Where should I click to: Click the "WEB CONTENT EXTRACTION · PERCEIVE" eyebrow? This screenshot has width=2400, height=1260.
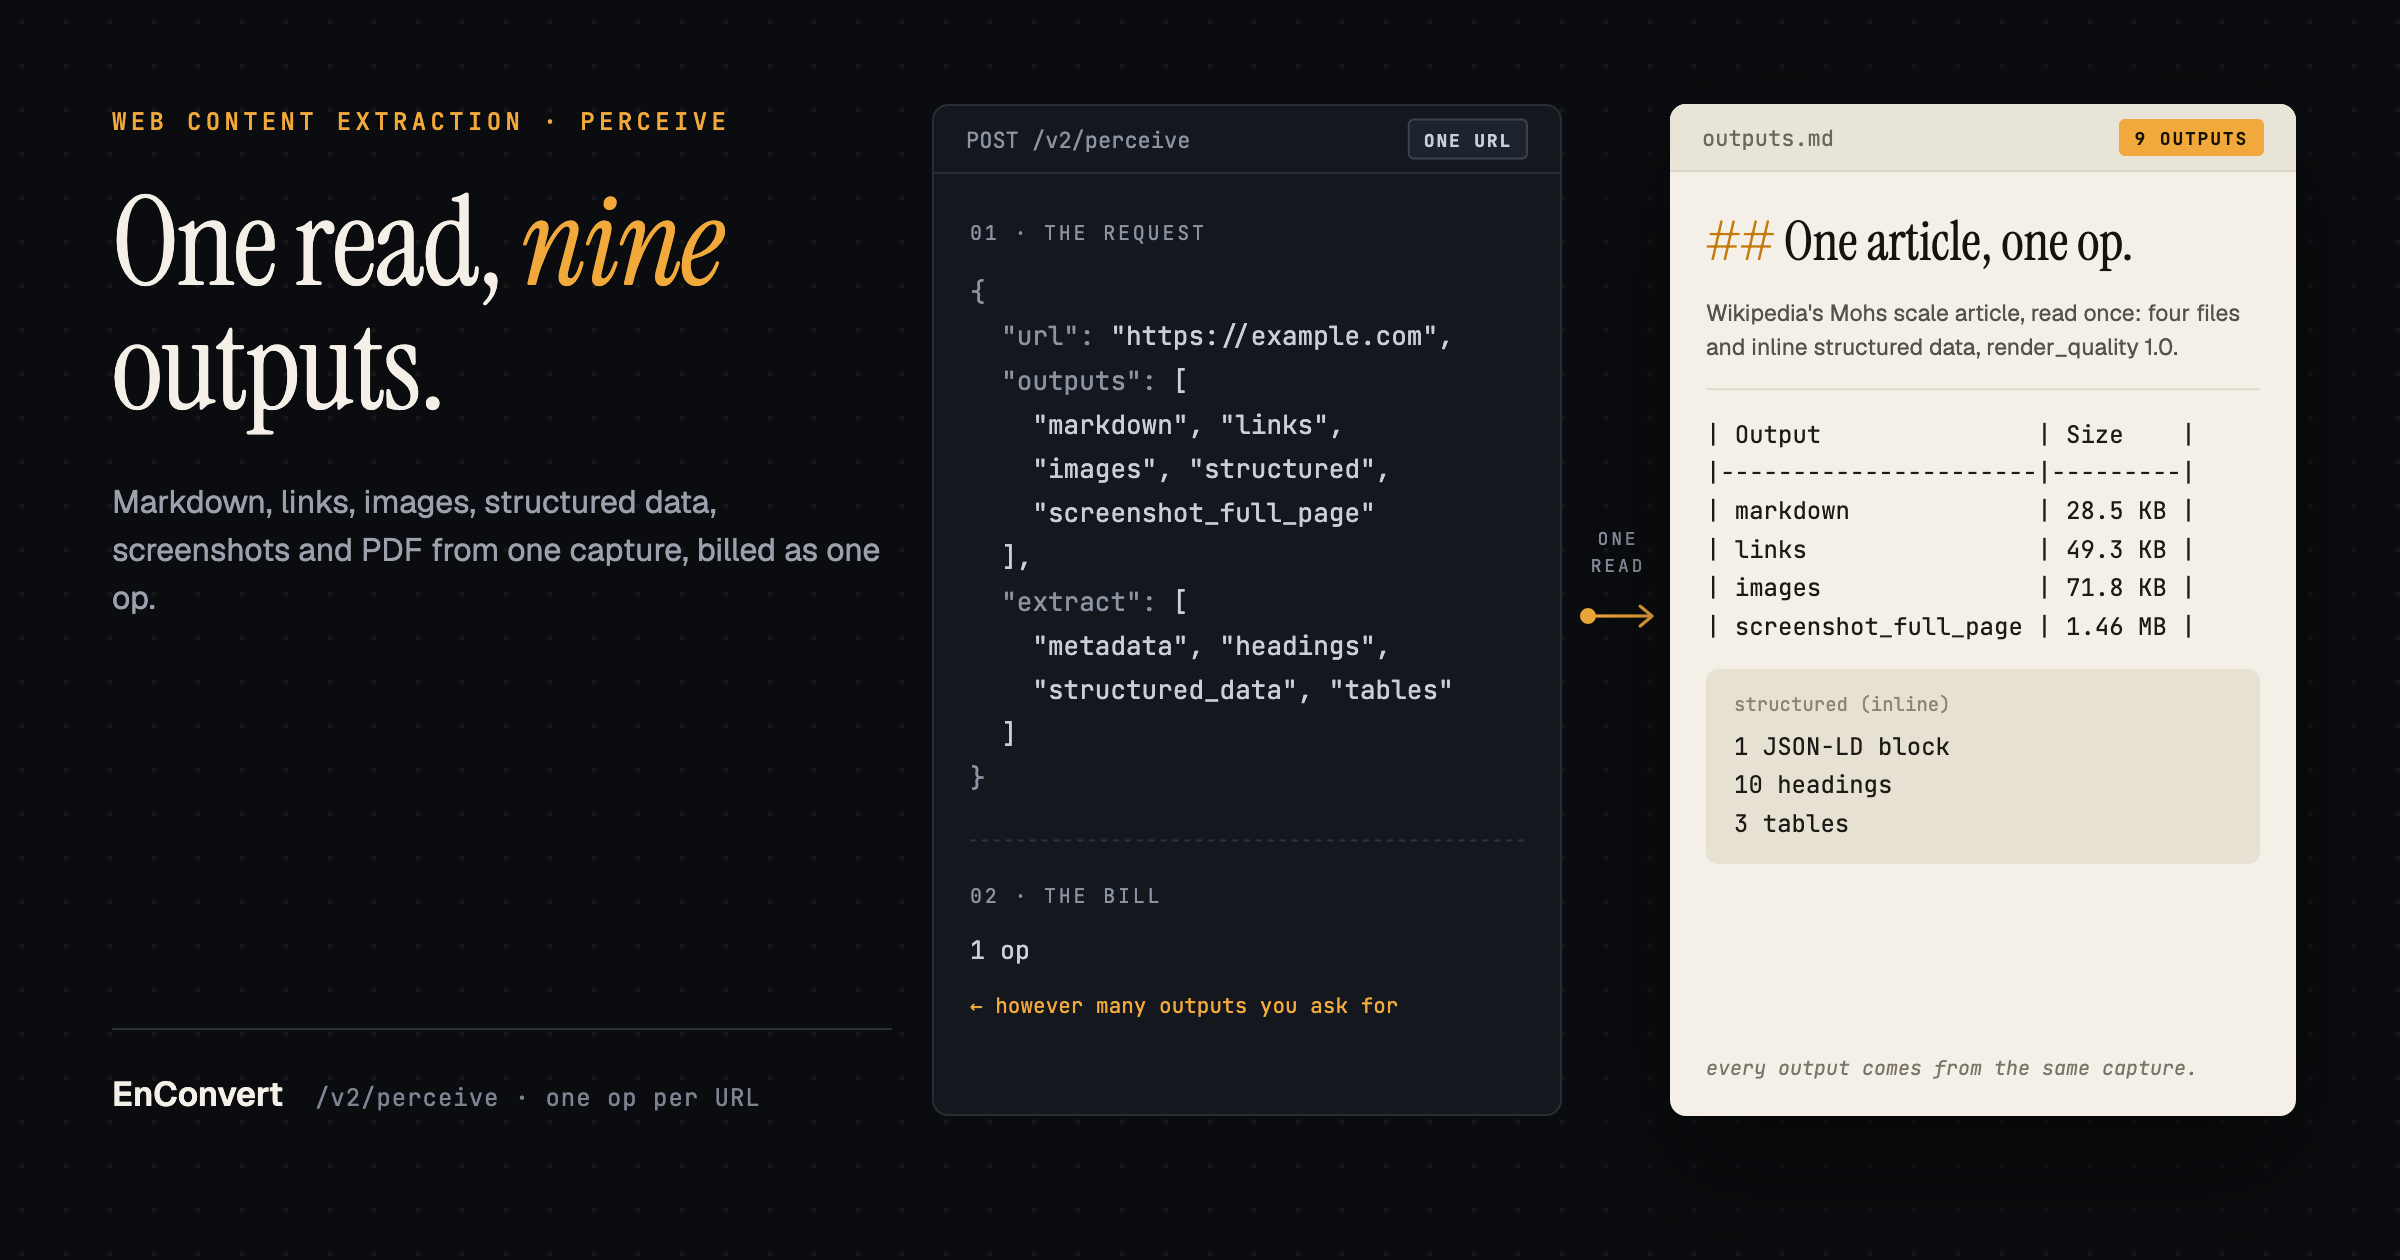(x=420, y=121)
